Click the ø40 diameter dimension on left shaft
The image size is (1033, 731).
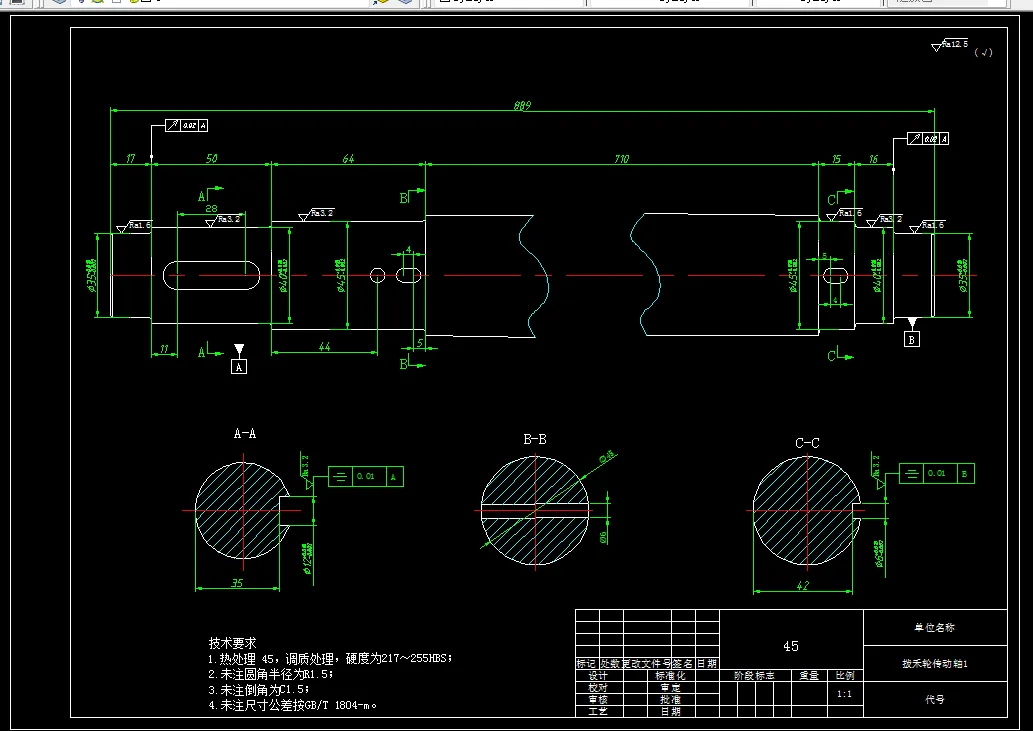(284, 276)
